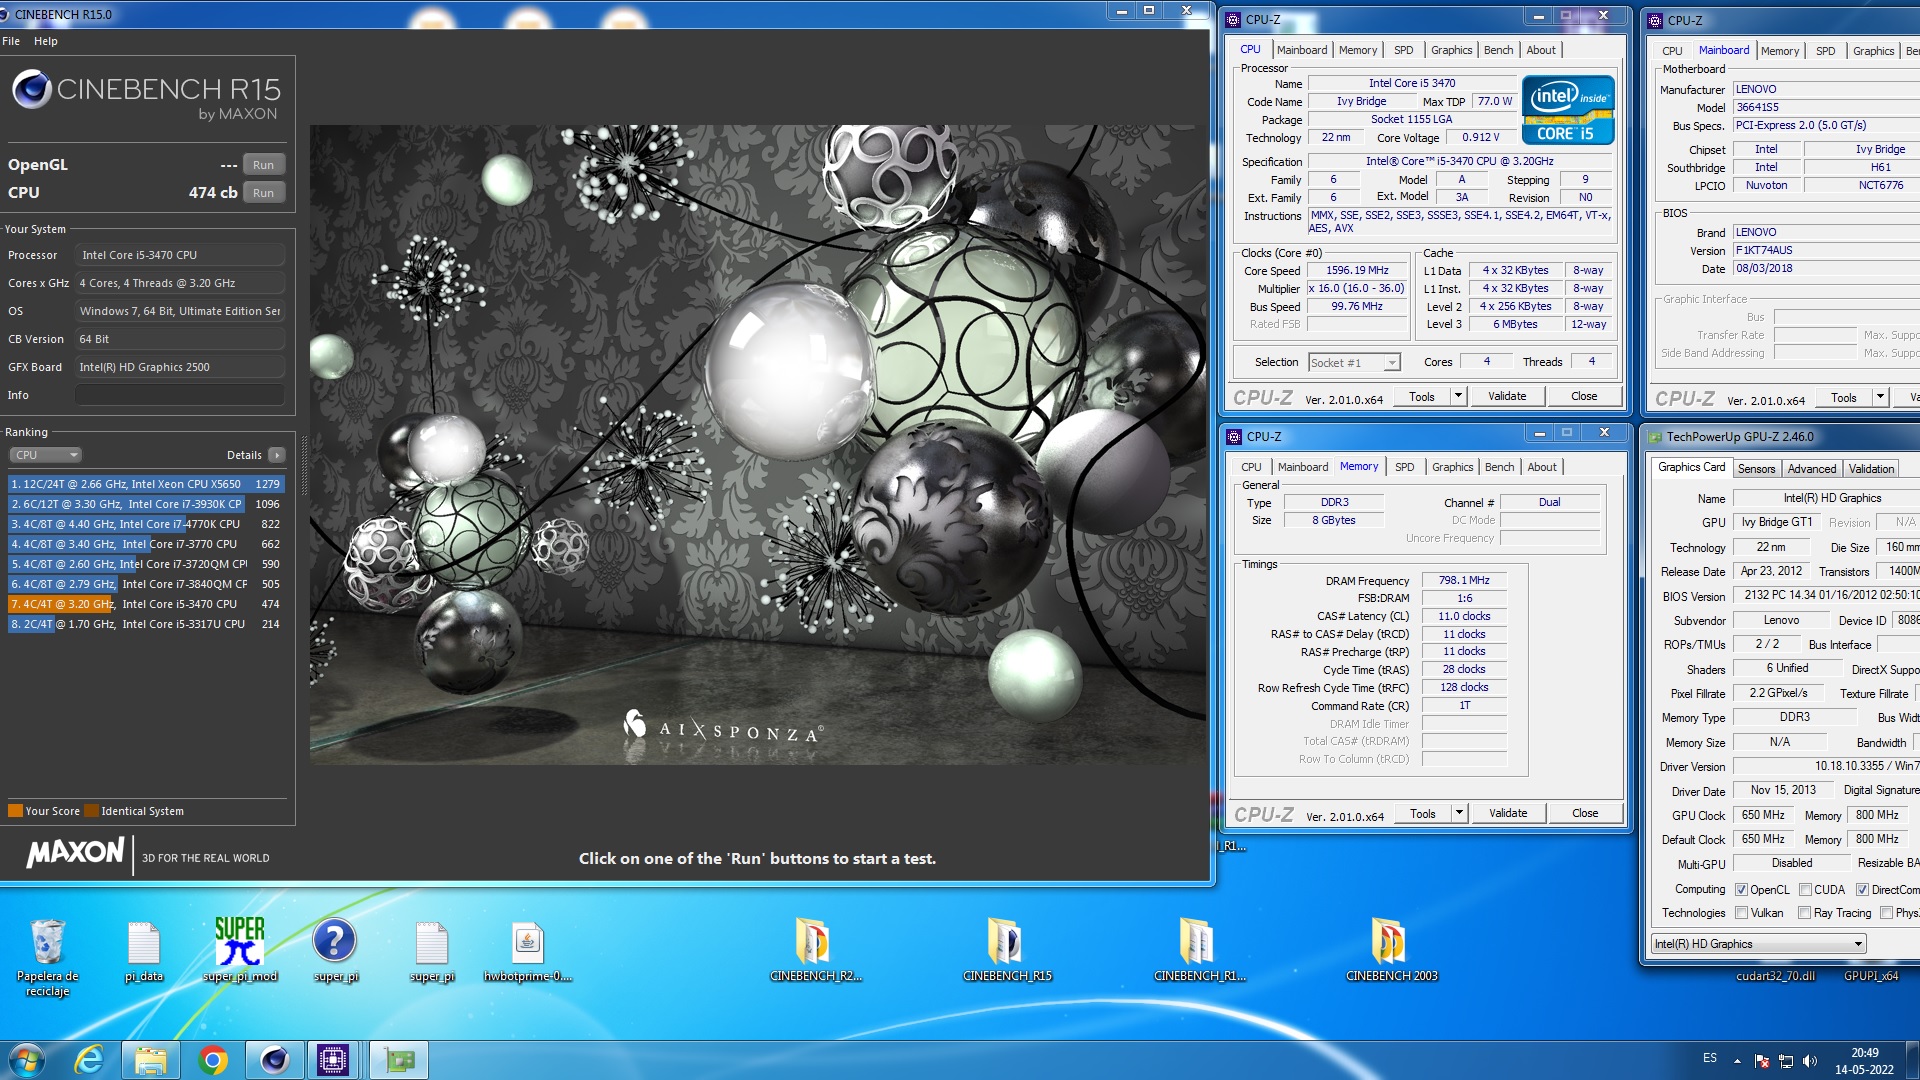Open Windows Explorer from the taskbar
The image size is (1920, 1080).
[151, 1060]
